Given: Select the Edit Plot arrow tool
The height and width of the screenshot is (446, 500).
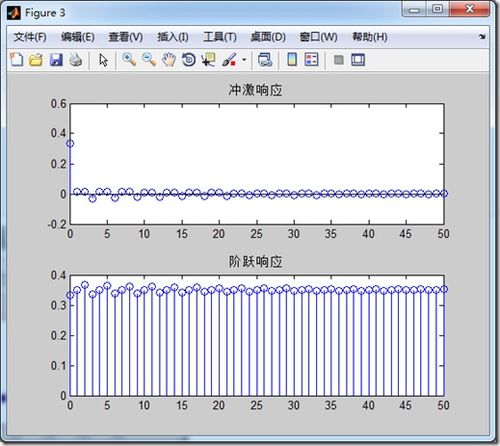Looking at the screenshot, I should click(x=103, y=60).
